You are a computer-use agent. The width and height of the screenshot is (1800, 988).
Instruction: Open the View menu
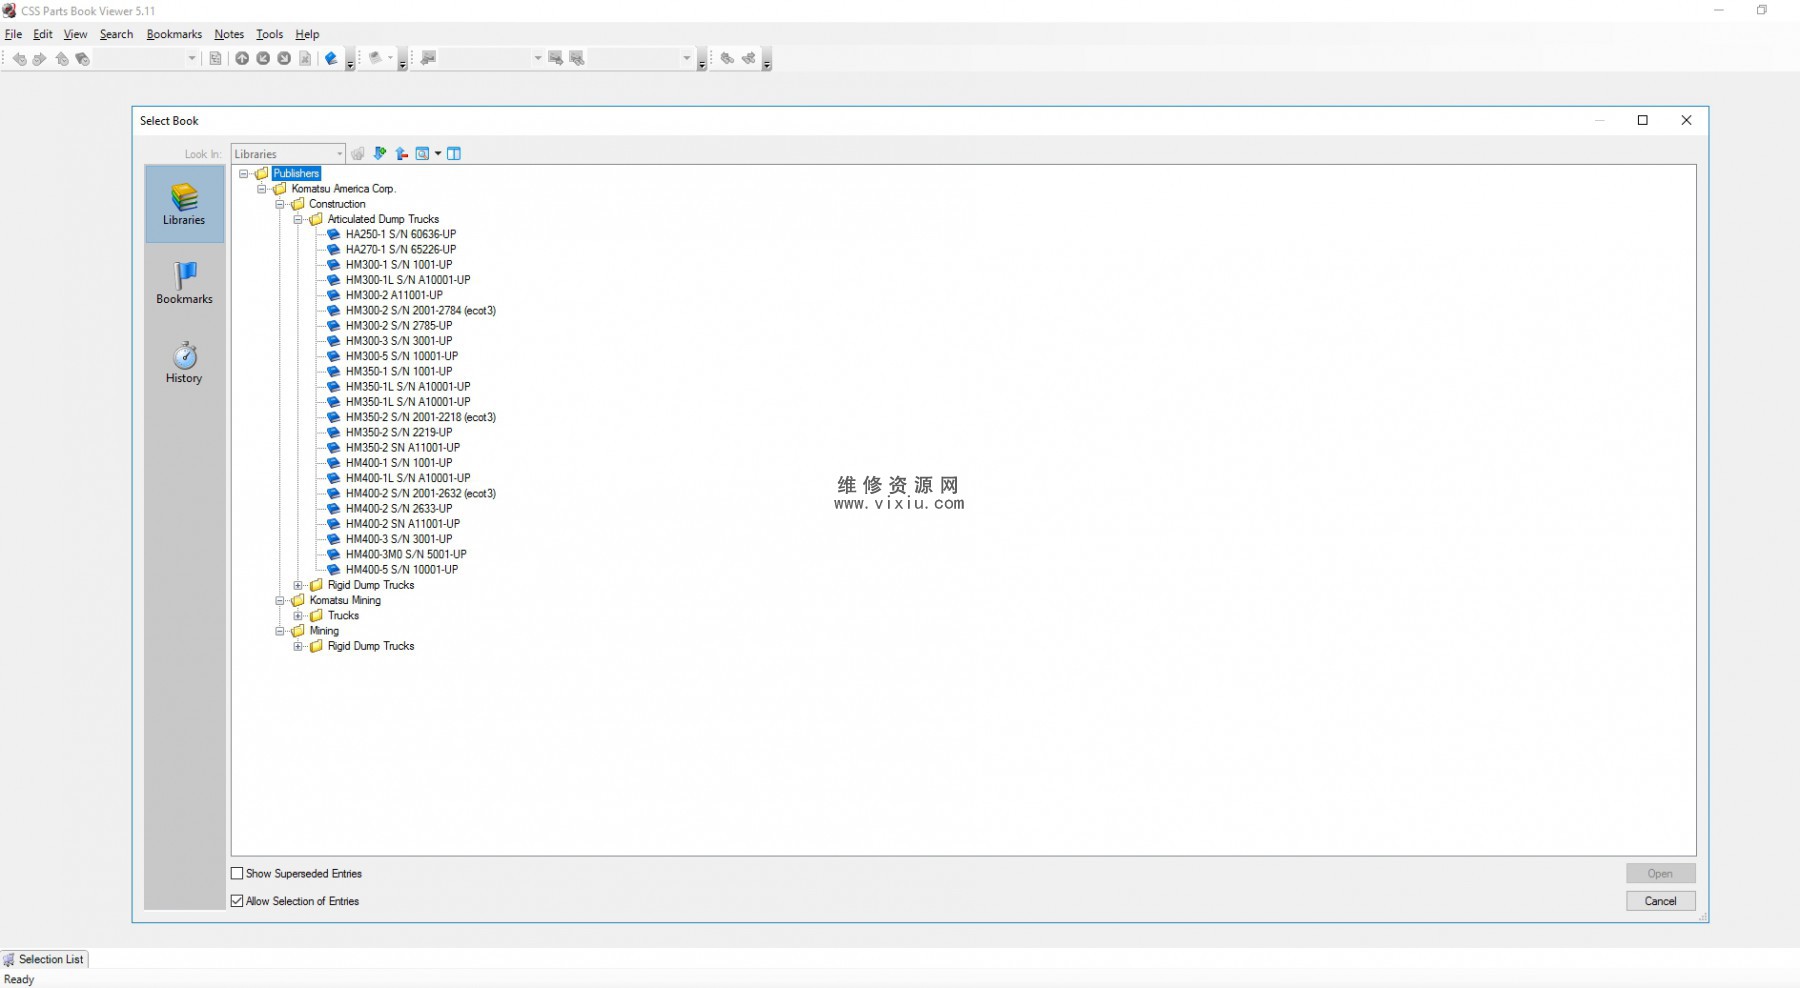(x=76, y=34)
